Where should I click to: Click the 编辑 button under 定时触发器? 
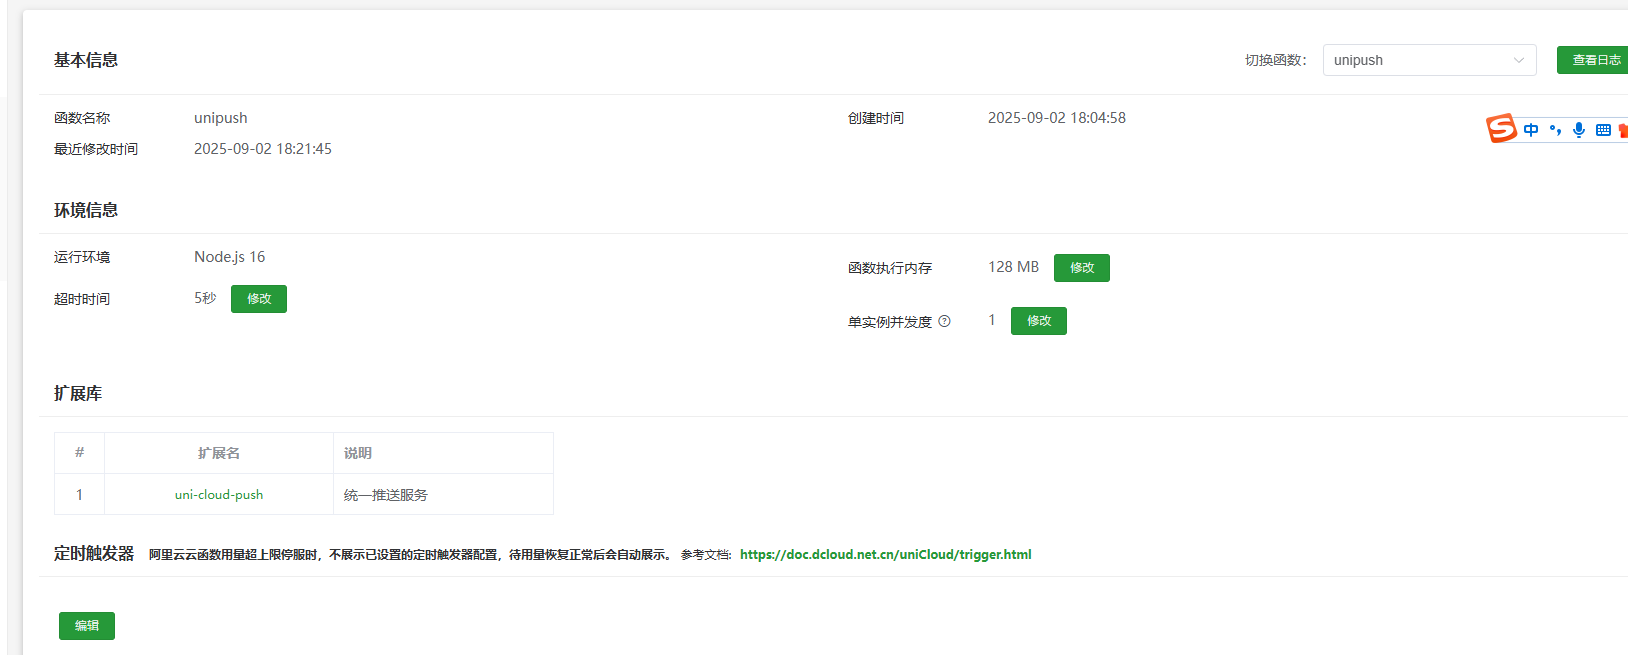click(87, 626)
